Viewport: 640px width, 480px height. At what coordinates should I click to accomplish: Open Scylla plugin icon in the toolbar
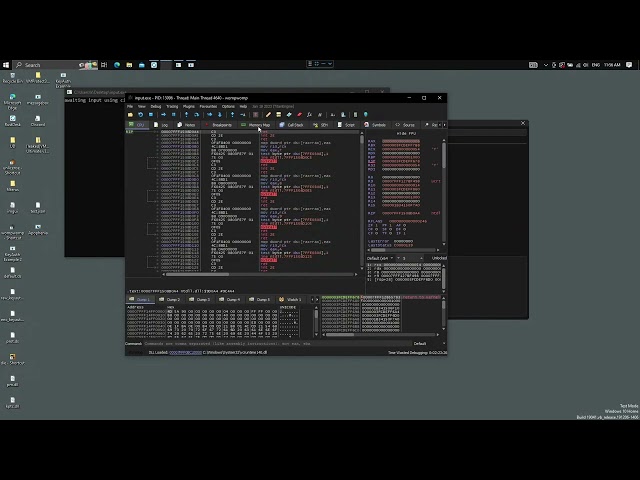256,115
